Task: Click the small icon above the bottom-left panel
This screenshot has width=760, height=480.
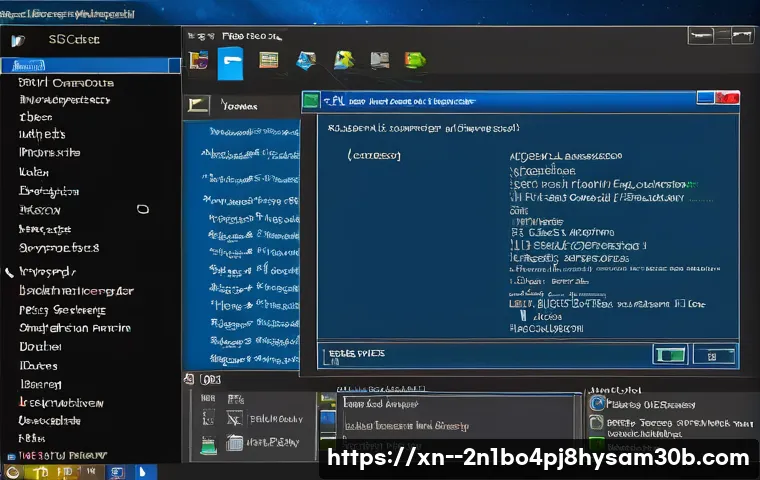Action: 190,379
